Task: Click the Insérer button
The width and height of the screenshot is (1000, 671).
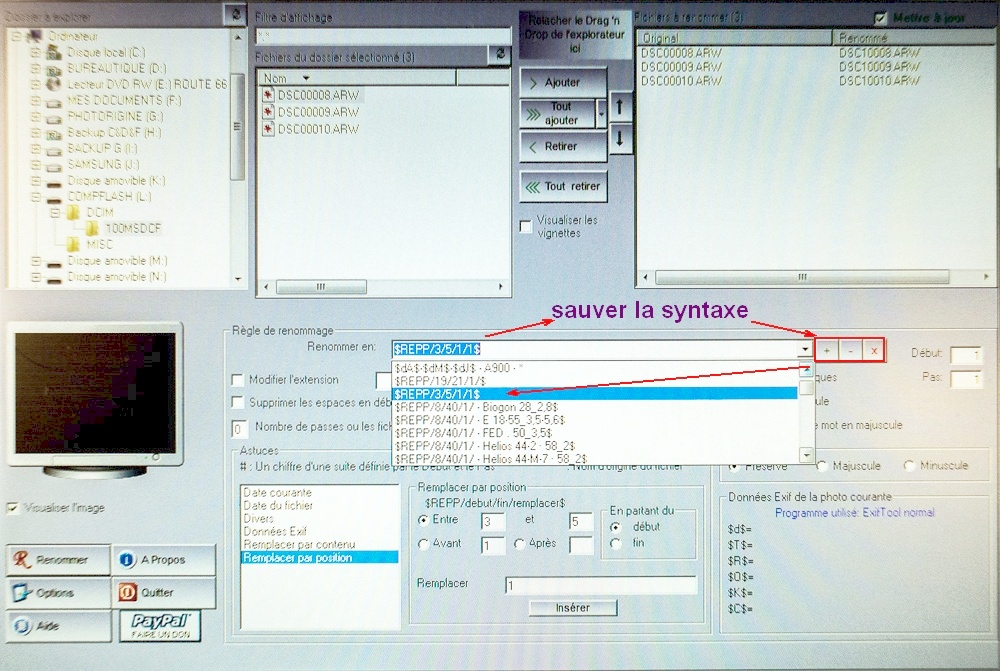Action: [572, 608]
